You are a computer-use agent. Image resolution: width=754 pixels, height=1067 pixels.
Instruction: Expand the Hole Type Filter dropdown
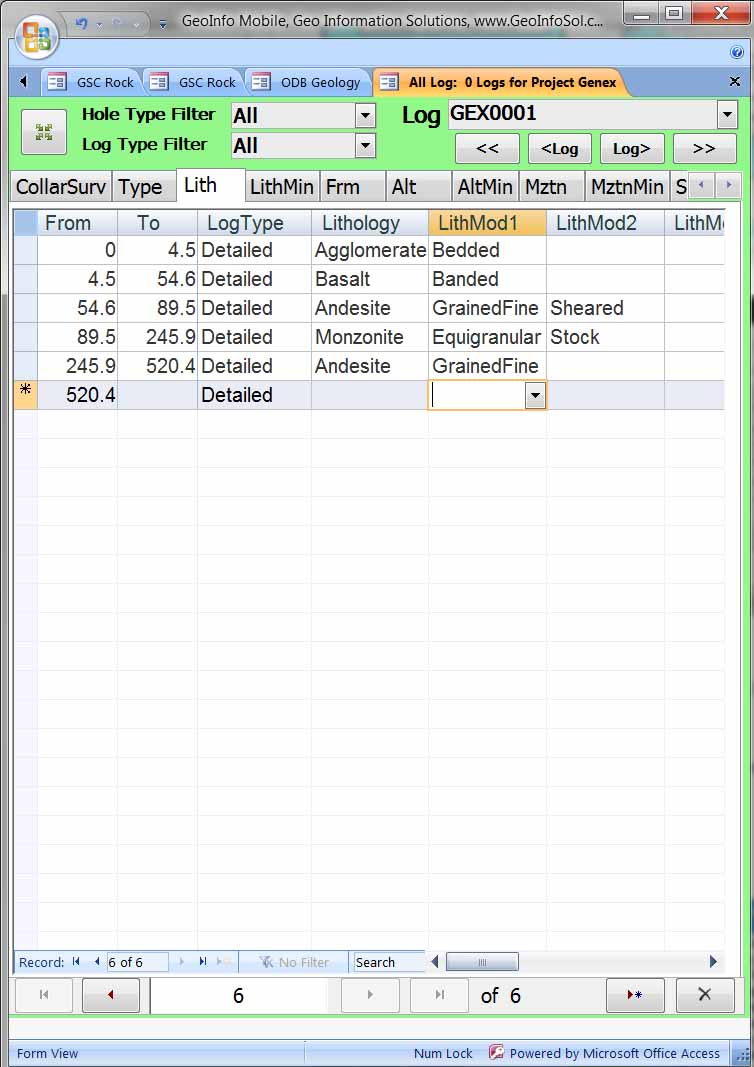365,116
